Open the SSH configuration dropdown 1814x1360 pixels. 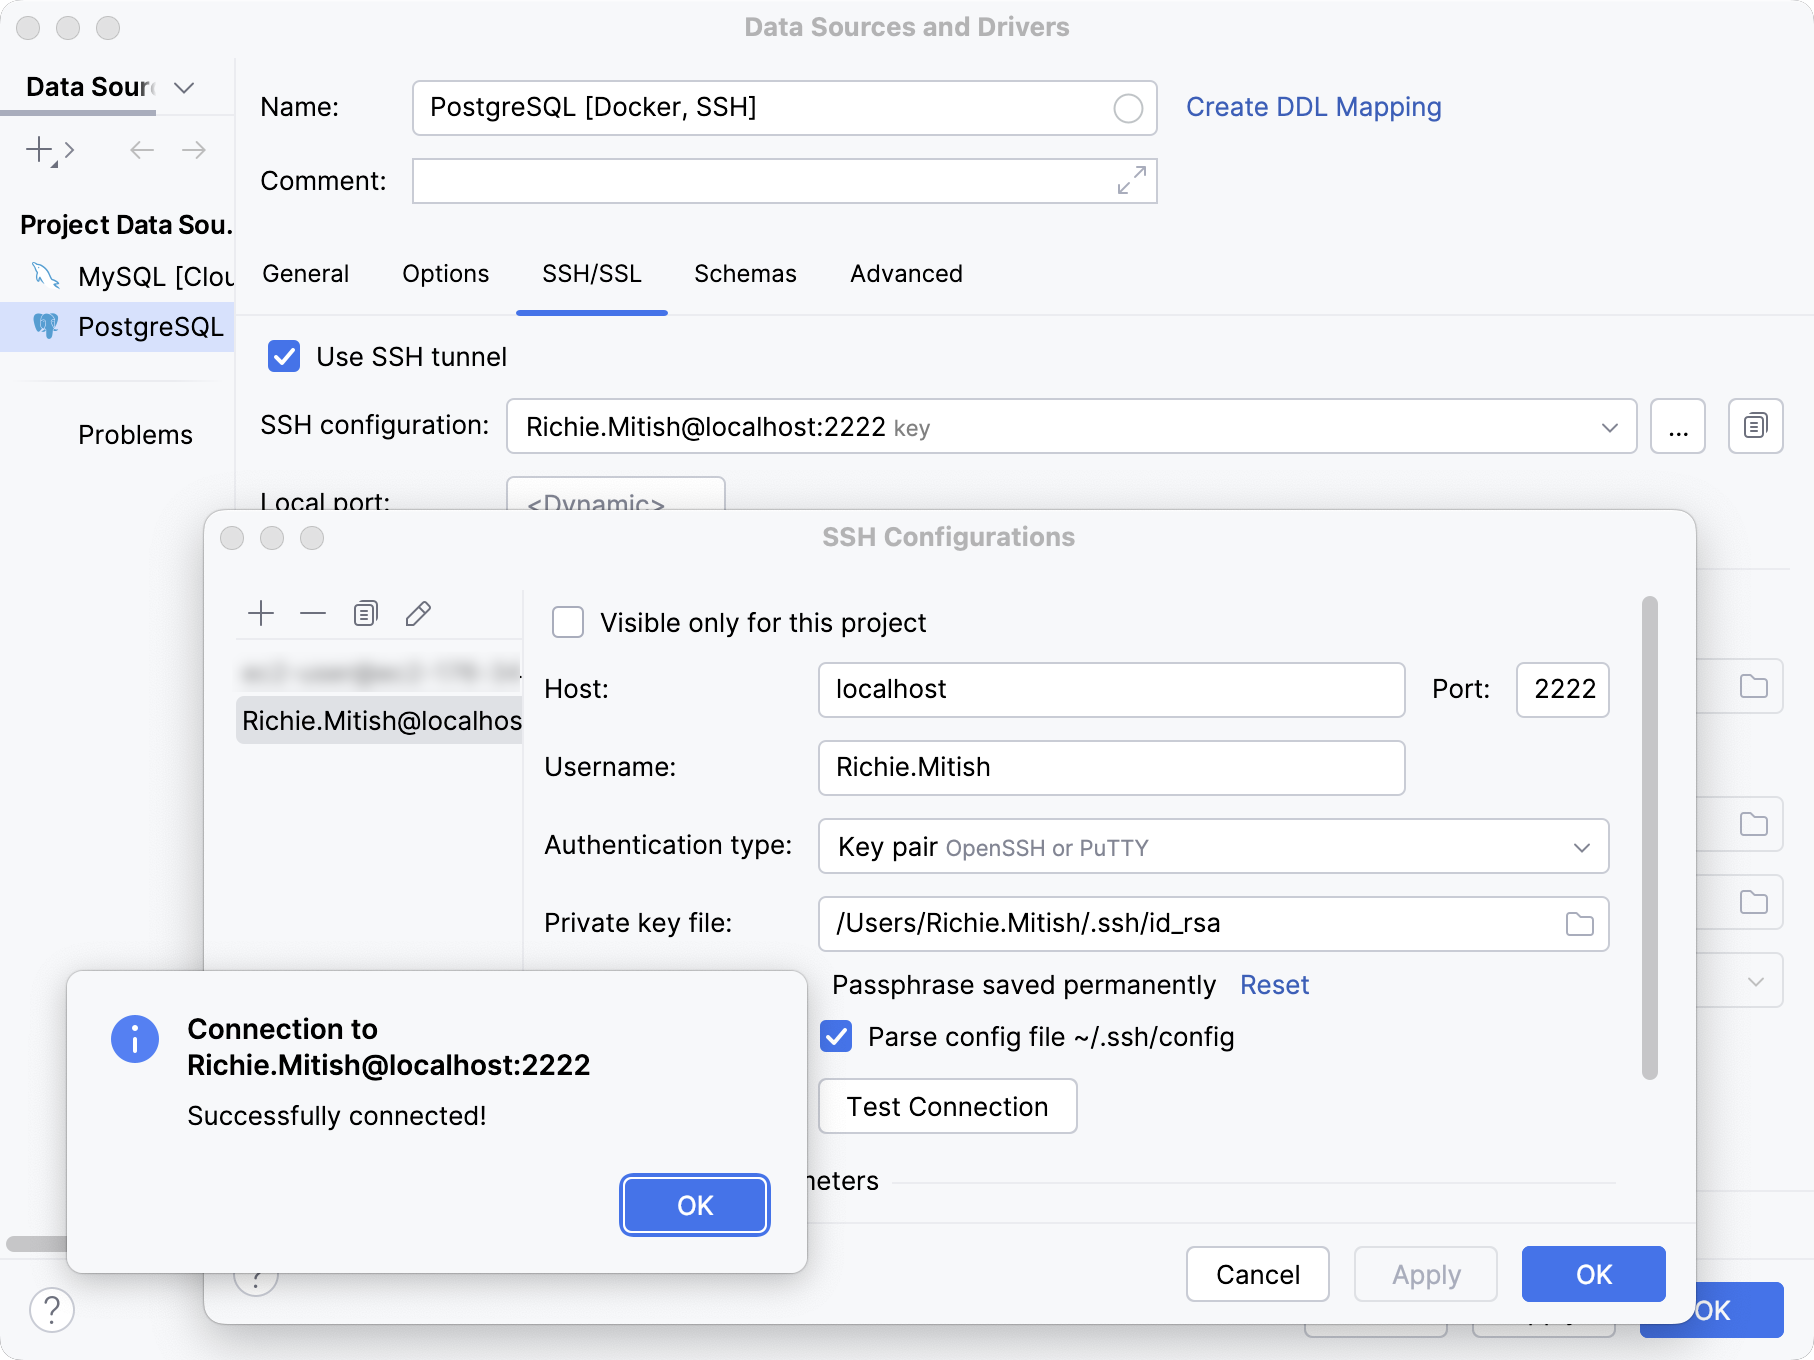1608,426
